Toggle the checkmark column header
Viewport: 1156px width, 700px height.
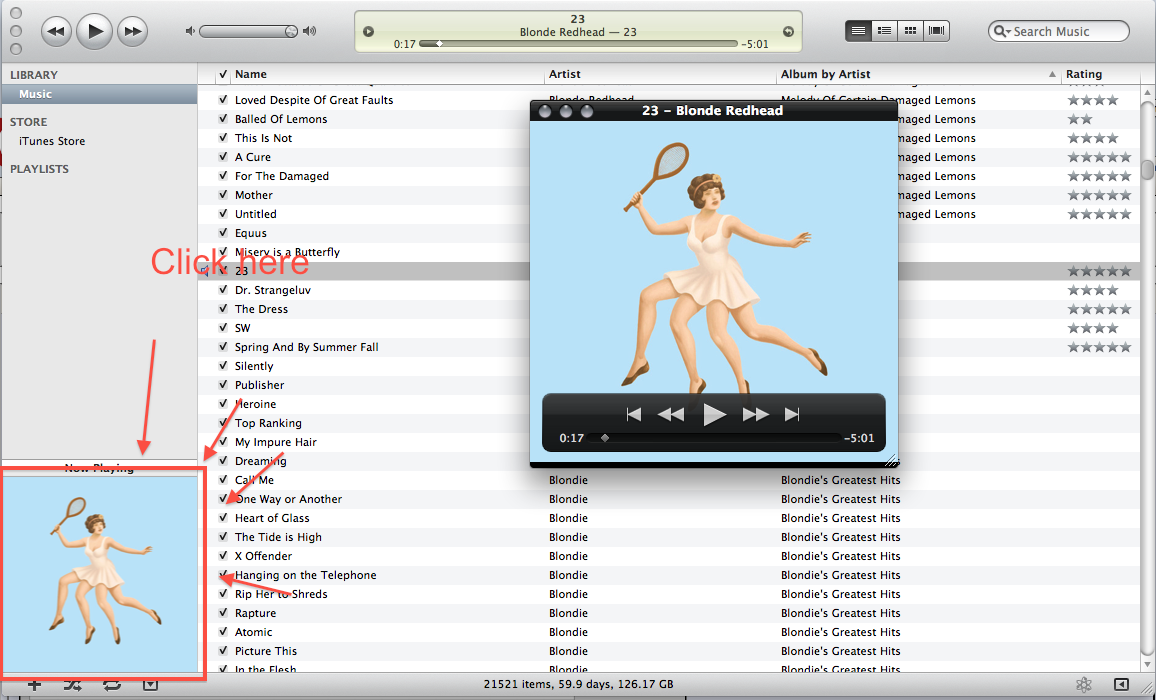[223, 74]
